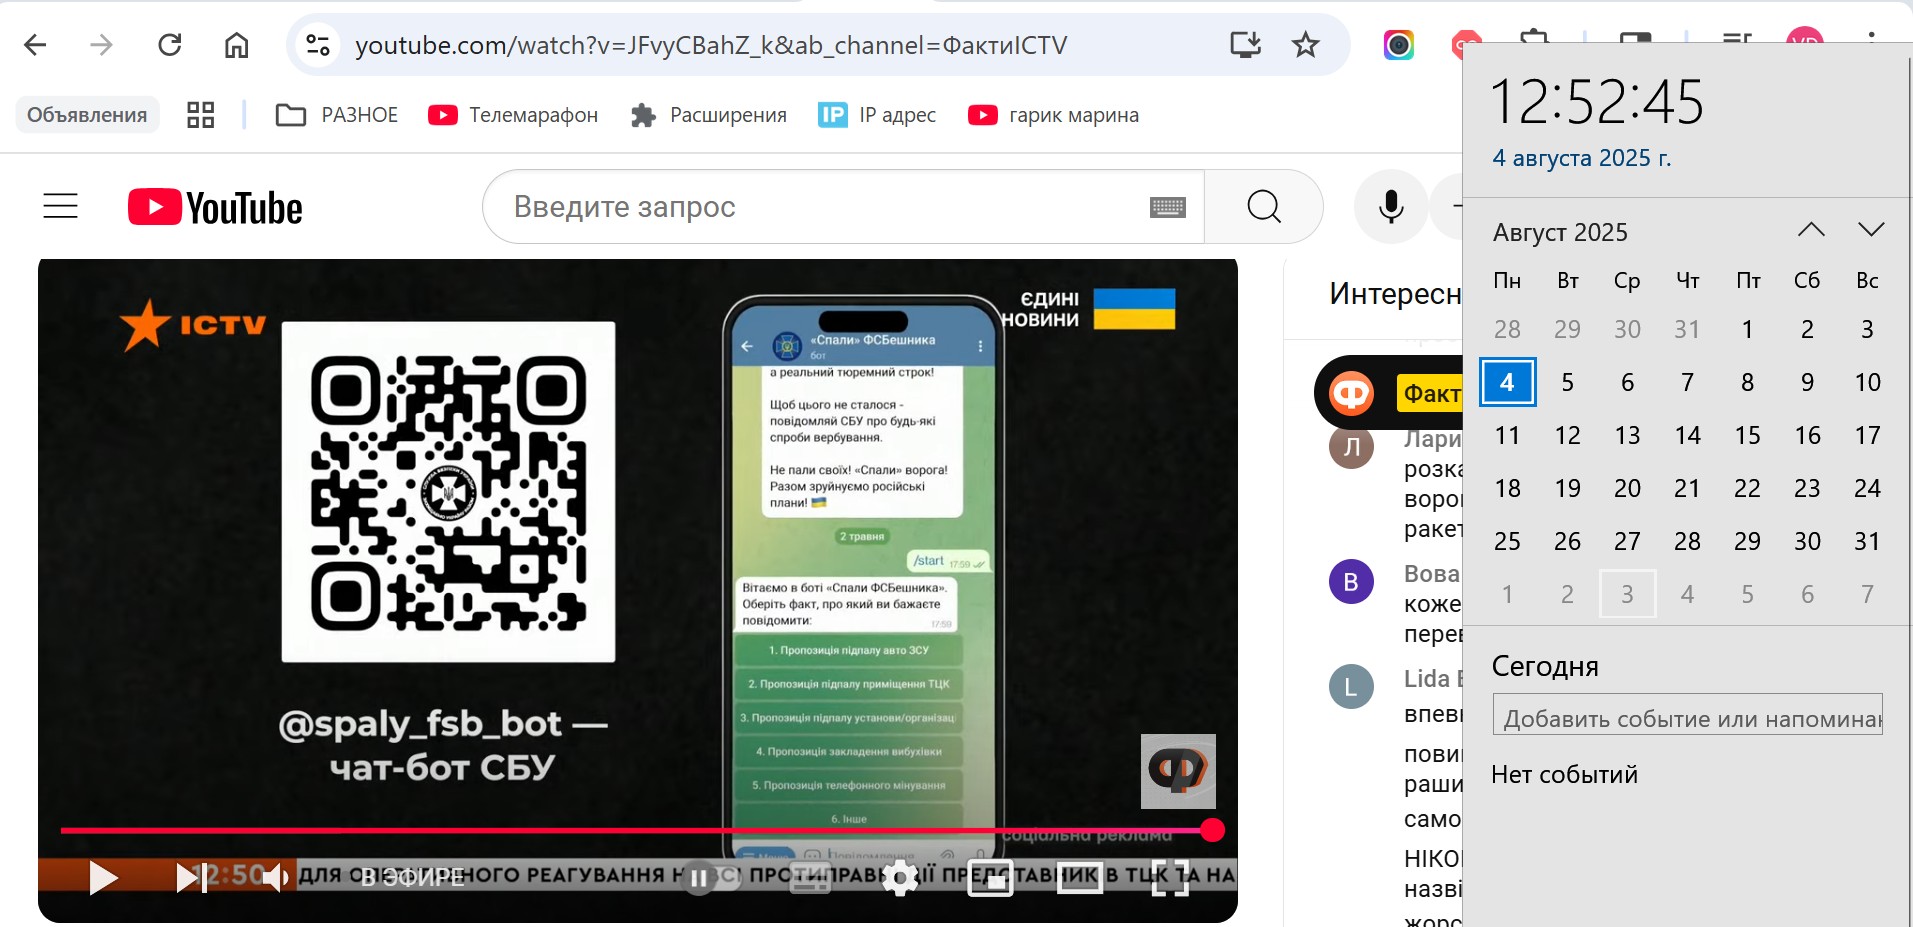The height and width of the screenshot is (927, 1913).
Task: Click the "Л" commenter avatar in chat
Action: [1351, 446]
